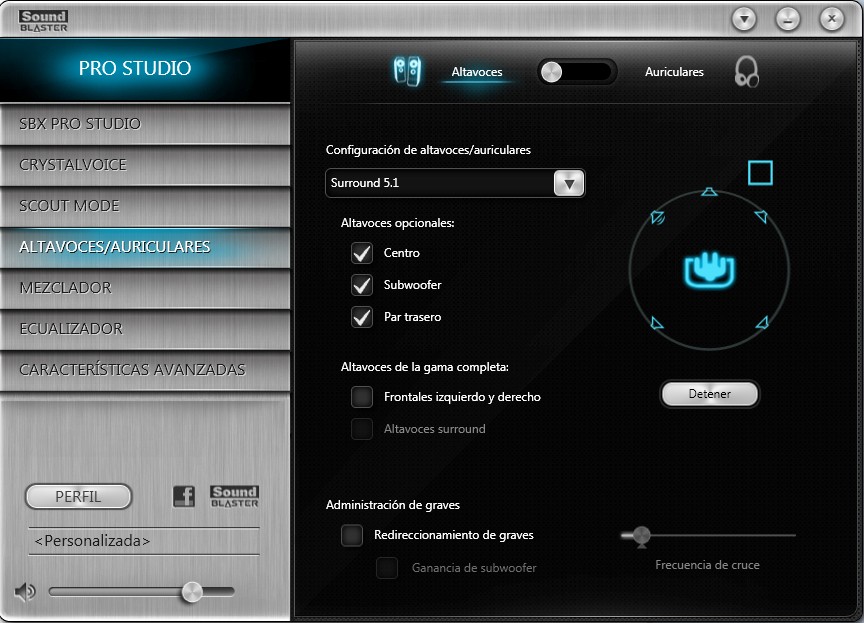Minimize the Sound Blaster window

click(787, 19)
